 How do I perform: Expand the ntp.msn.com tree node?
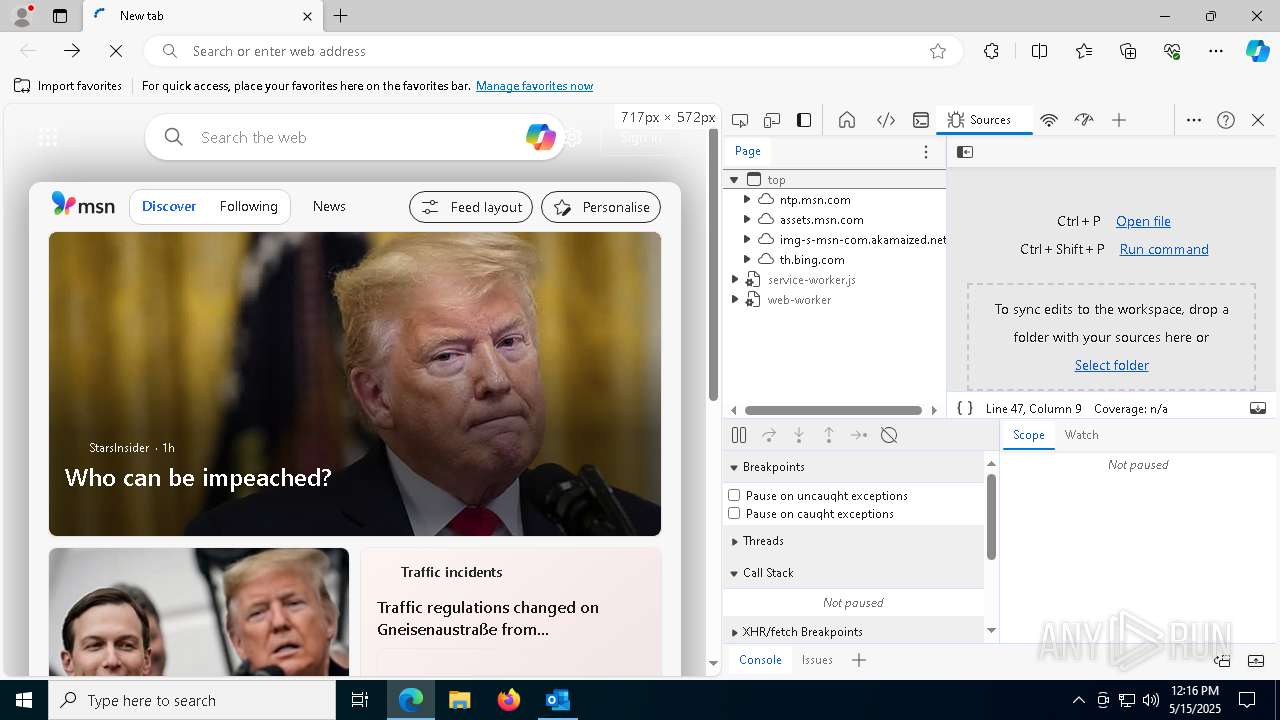(x=747, y=200)
